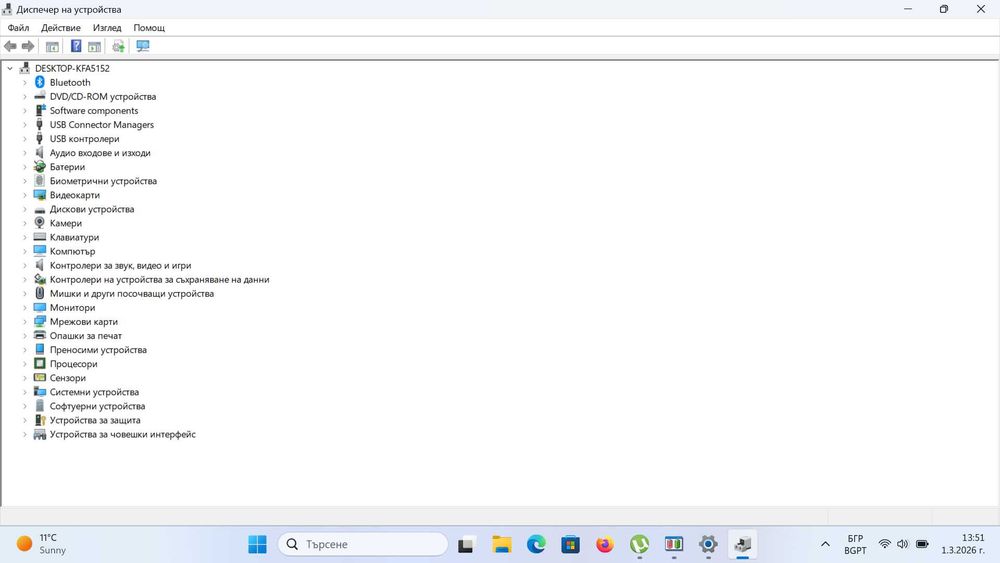Click the scan for hardware changes monitor icon

pos(143,46)
